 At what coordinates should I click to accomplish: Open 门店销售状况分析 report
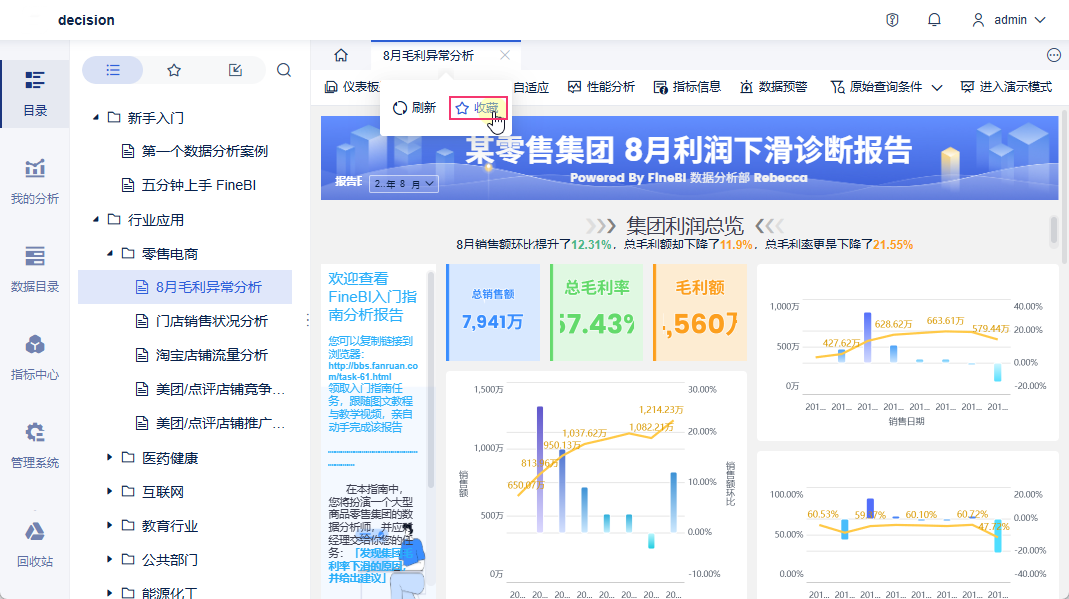pos(202,321)
